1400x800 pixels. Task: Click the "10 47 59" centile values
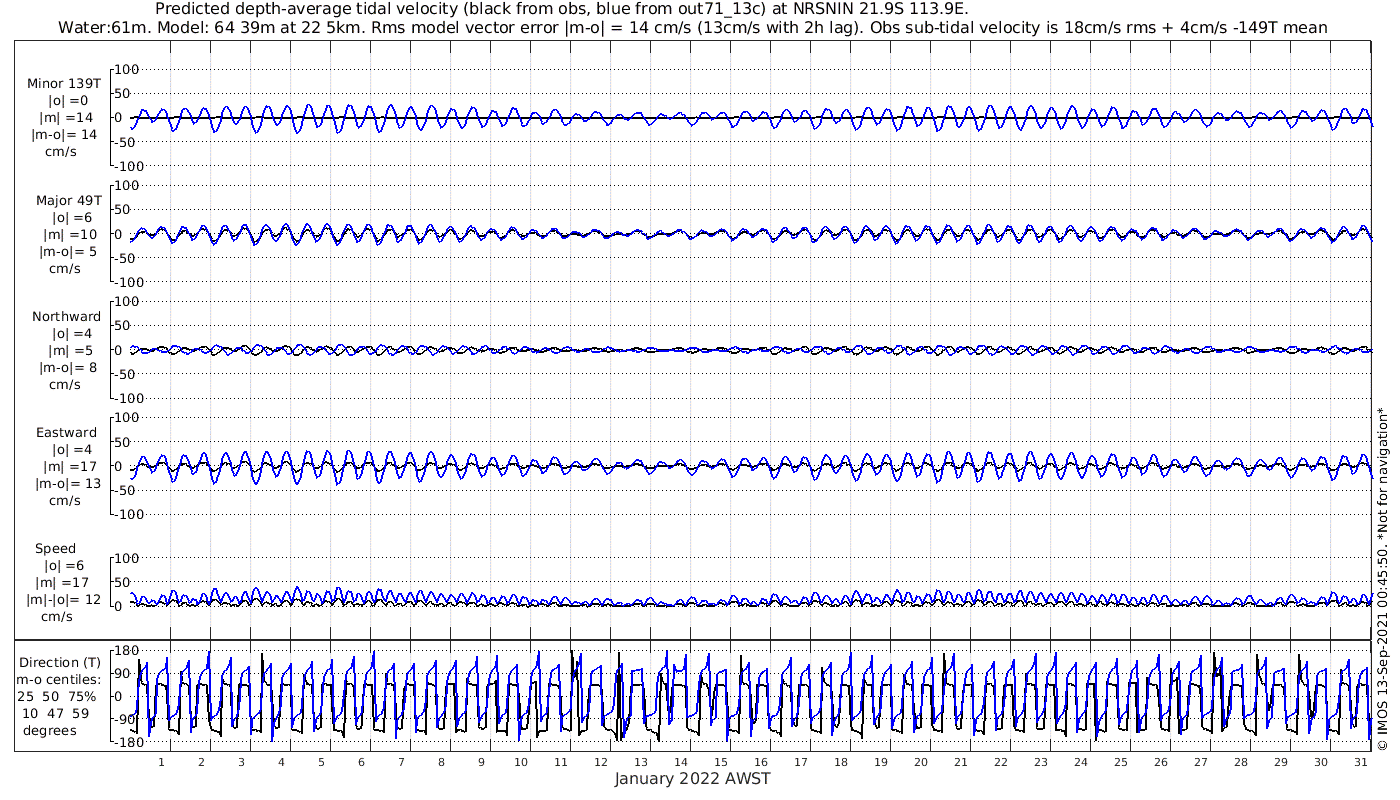(56, 714)
